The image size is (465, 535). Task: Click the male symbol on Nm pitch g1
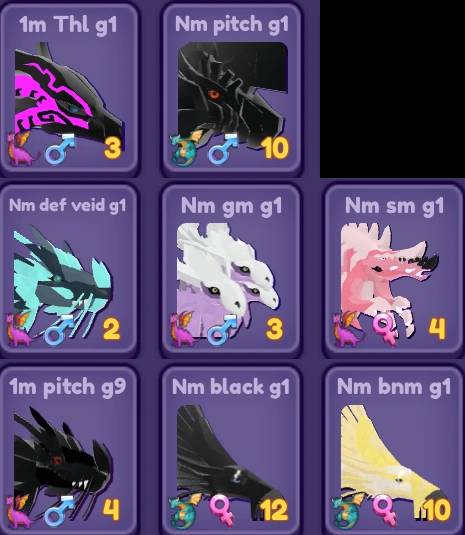[x=223, y=149]
